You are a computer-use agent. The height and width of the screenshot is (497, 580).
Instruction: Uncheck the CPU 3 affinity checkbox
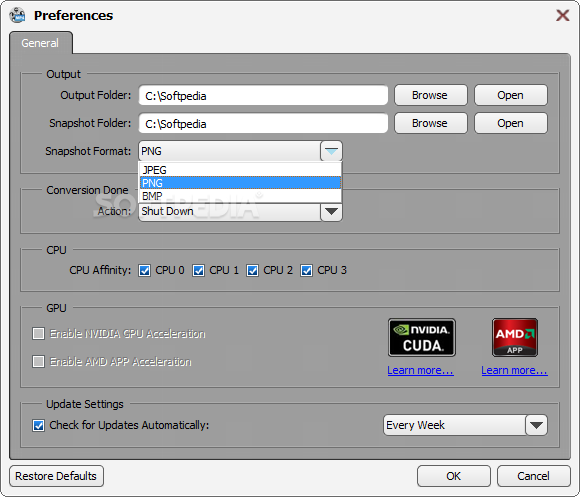coord(306,271)
